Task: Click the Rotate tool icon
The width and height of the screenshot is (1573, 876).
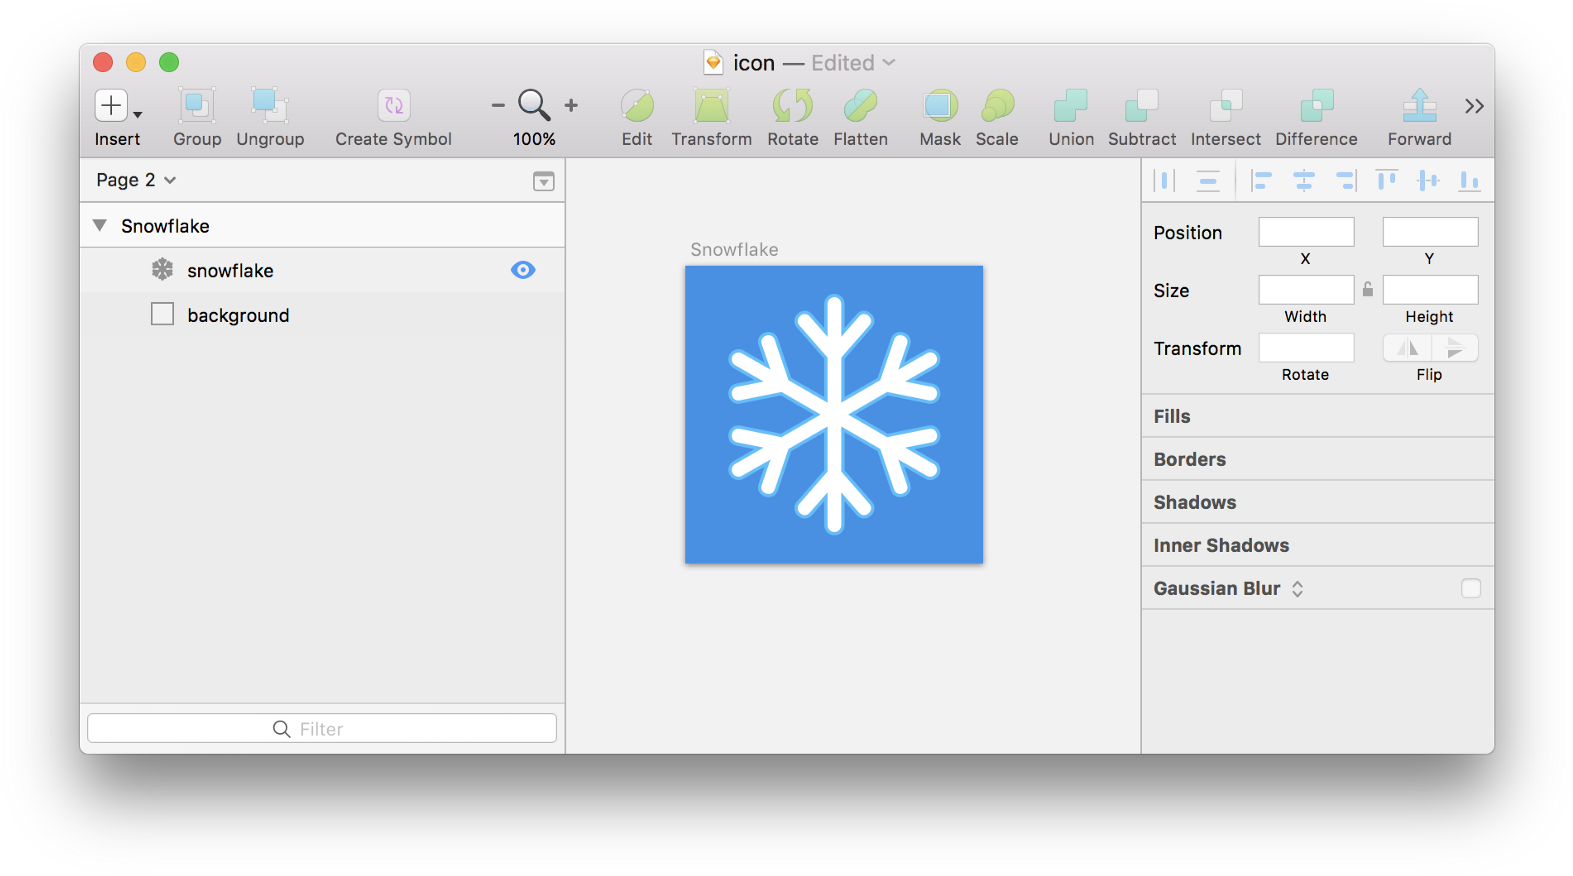Action: (x=792, y=106)
